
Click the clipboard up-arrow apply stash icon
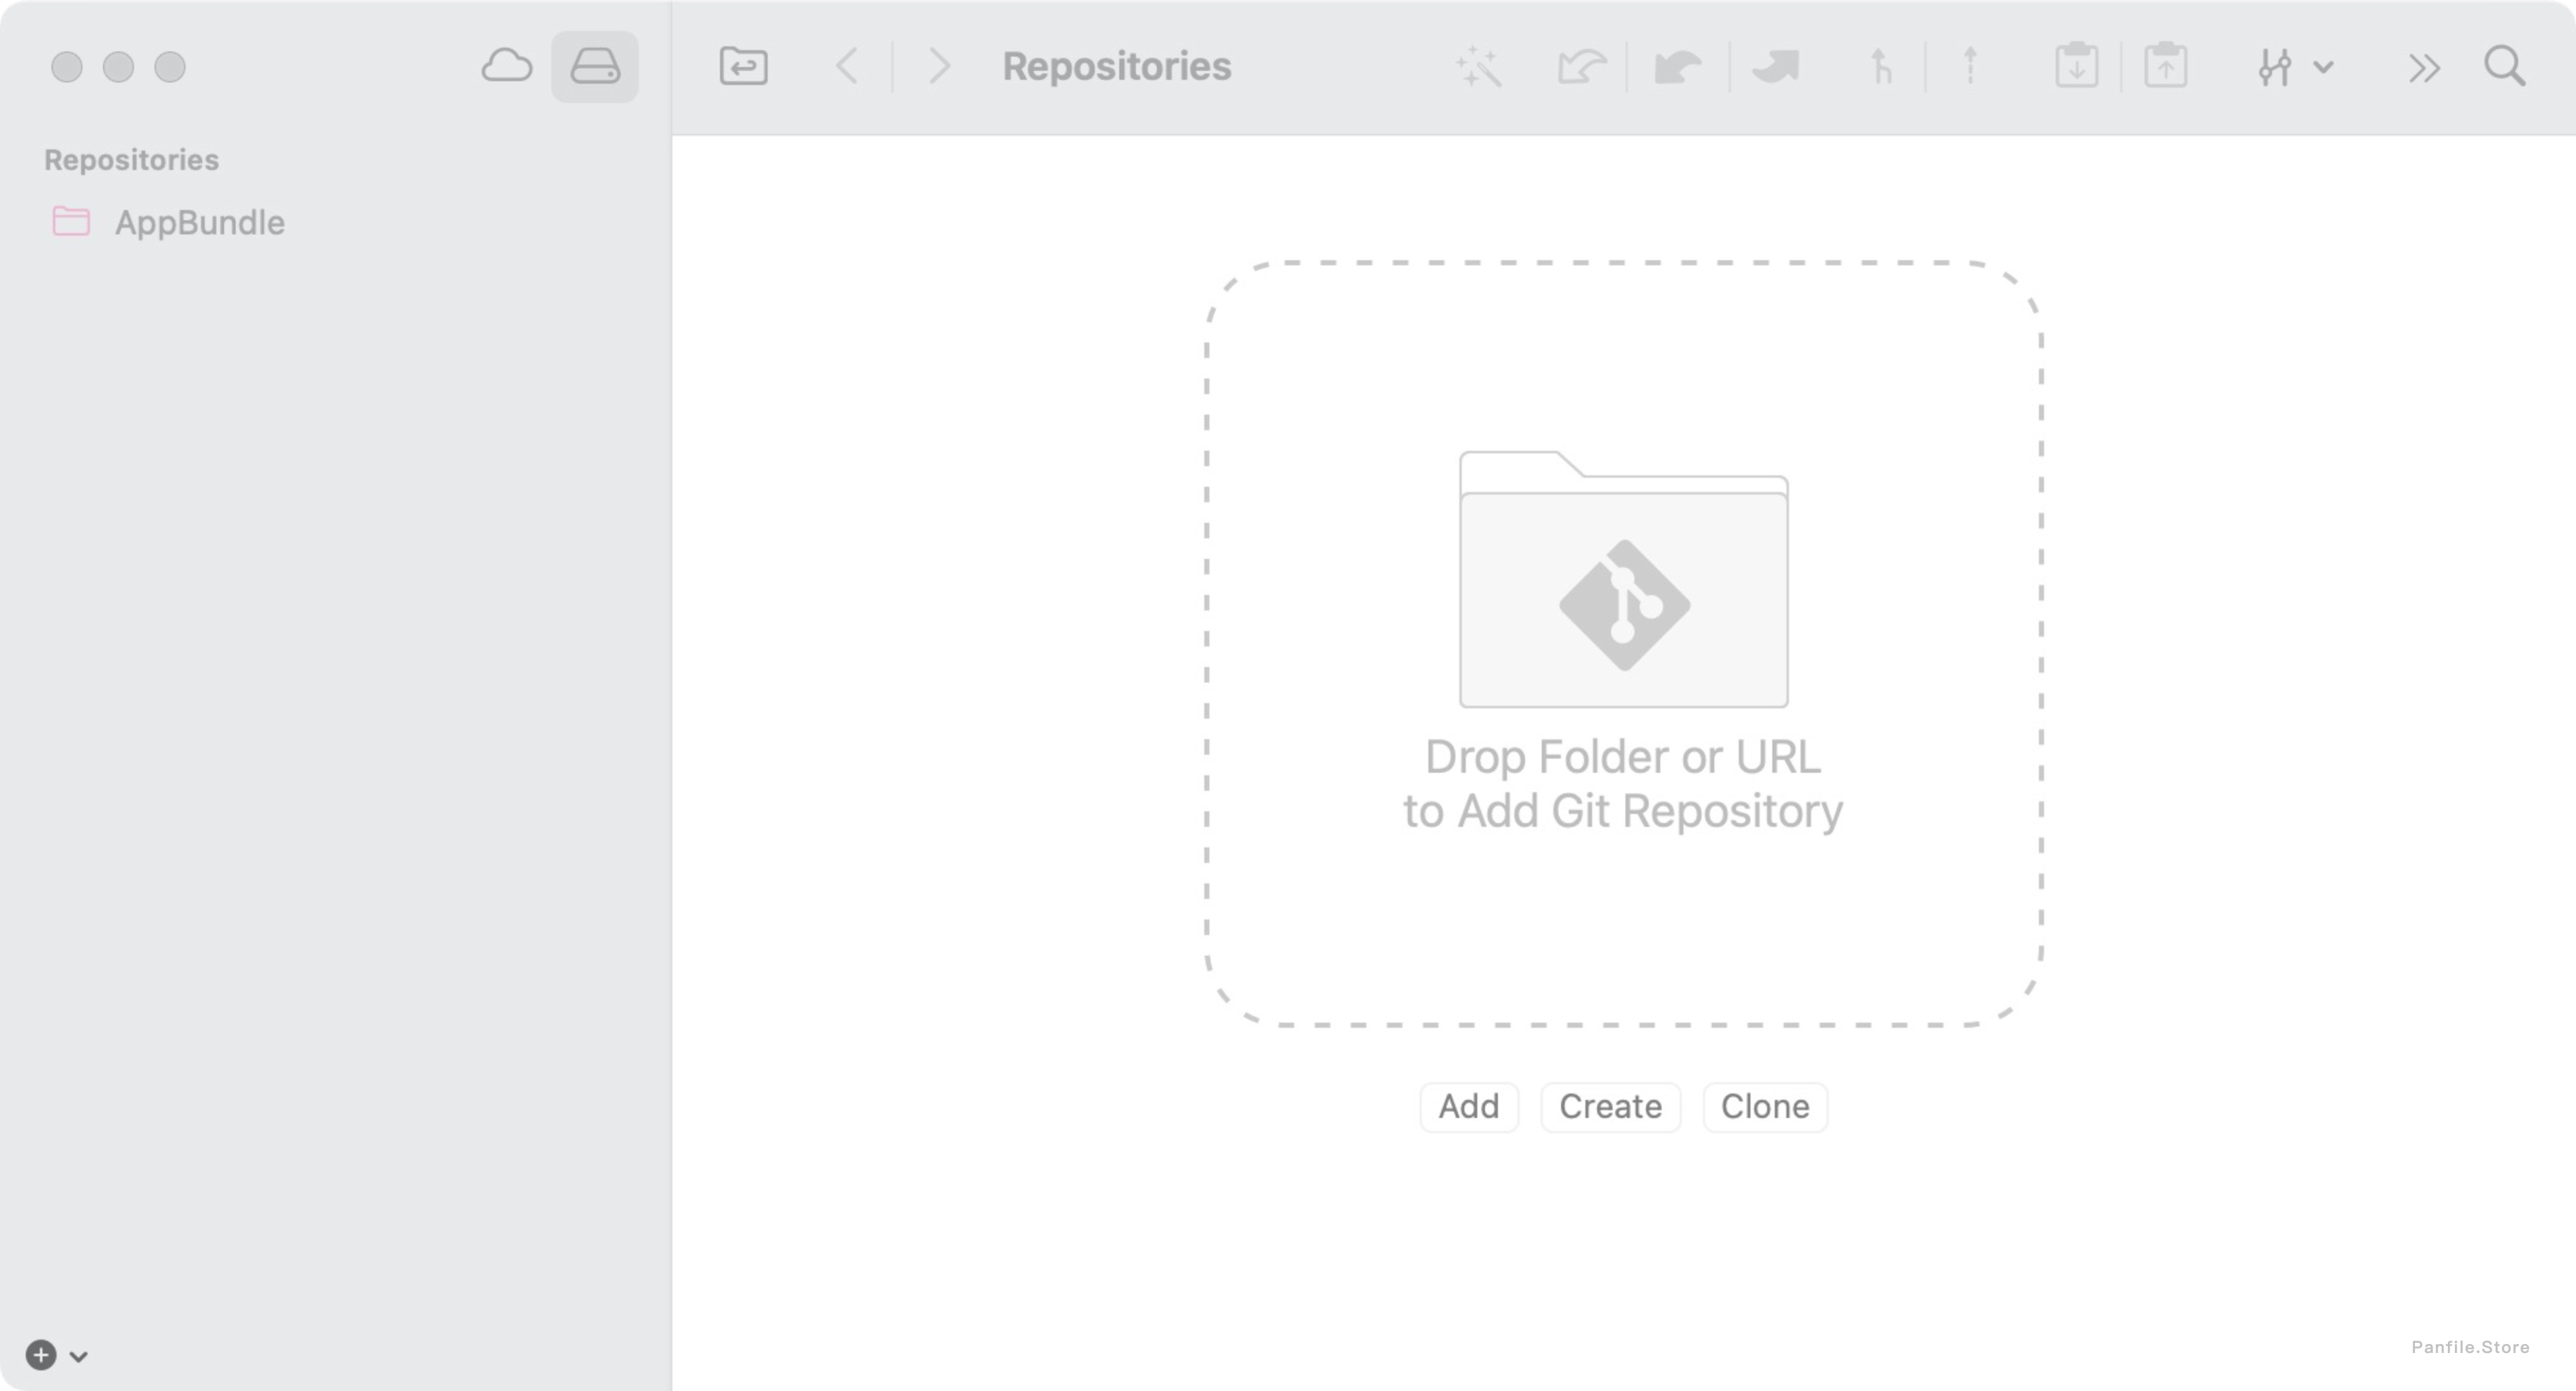(2165, 66)
